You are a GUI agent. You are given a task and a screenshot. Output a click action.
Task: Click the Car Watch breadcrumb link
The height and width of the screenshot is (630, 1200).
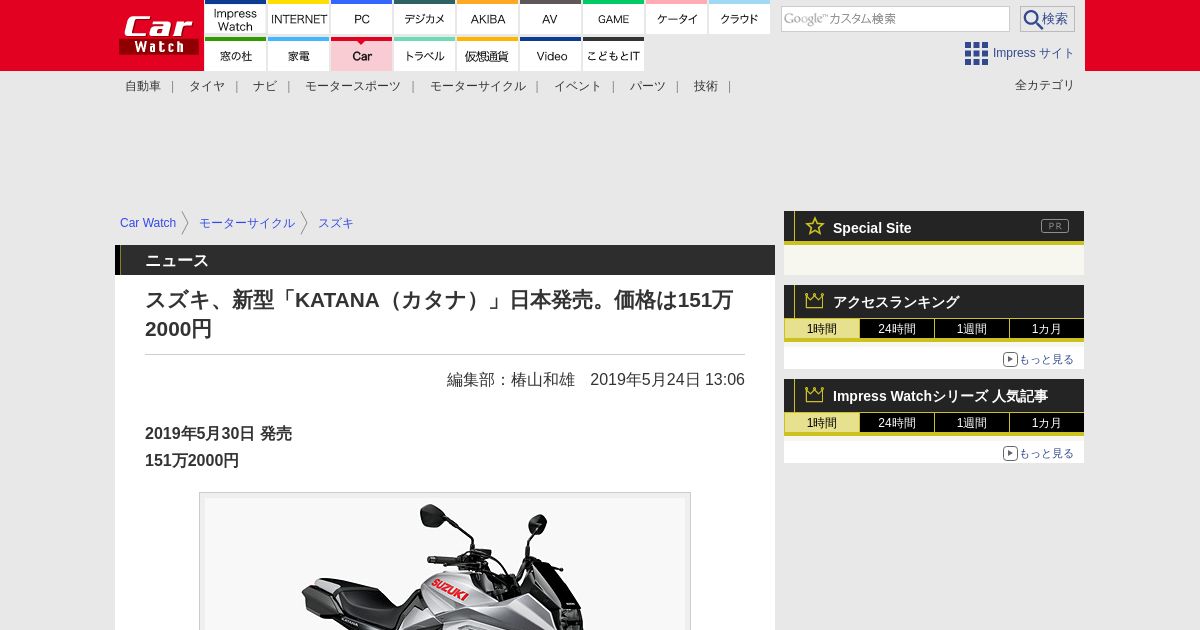pos(148,223)
